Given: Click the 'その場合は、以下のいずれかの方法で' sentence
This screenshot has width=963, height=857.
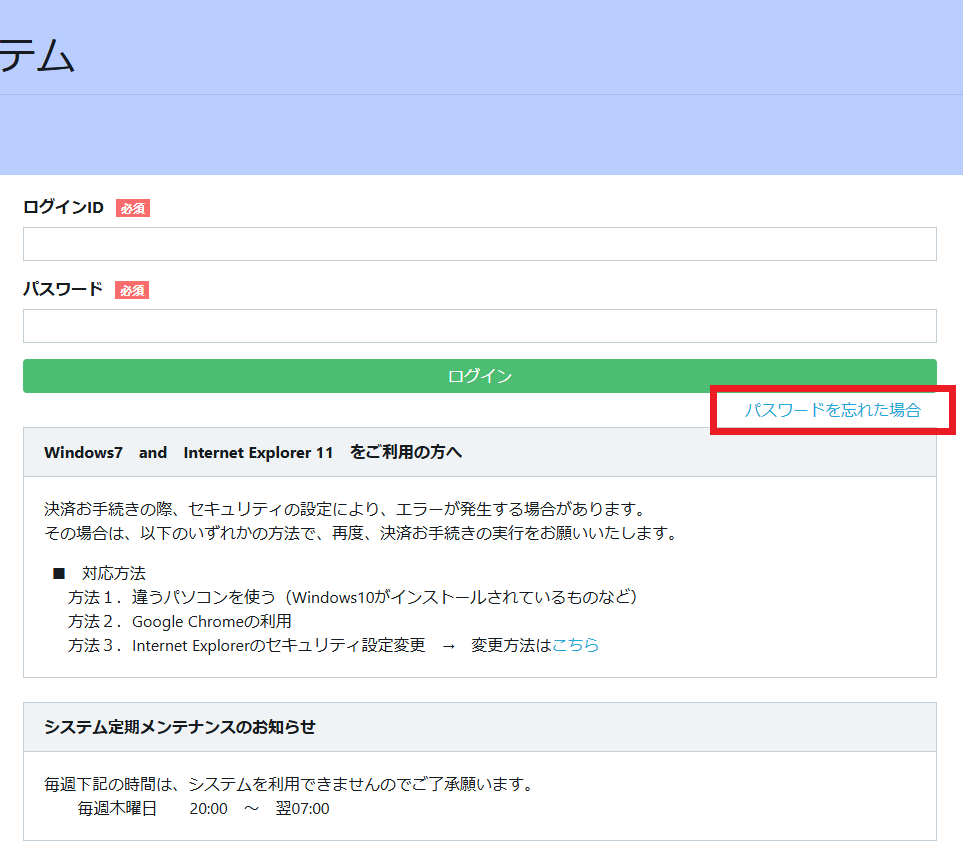Looking at the screenshot, I should 361,533.
